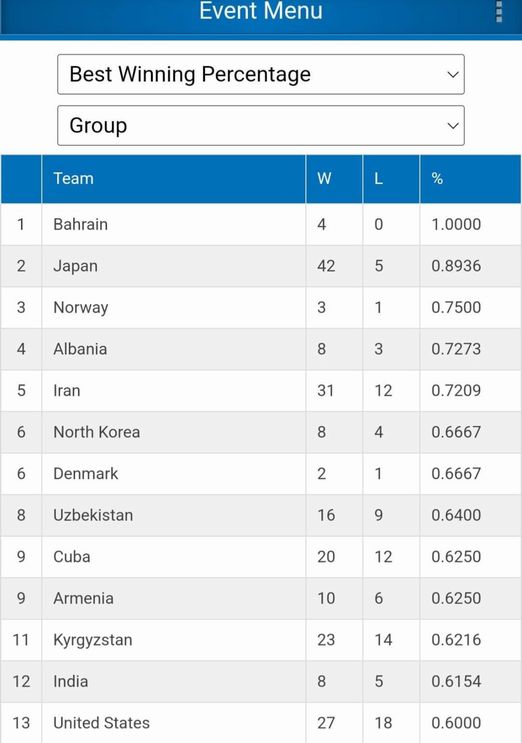Screen dimensions: 522x743
Task: Select the Bahrain team row
Action: pyautogui.click(x=261, y=224)
